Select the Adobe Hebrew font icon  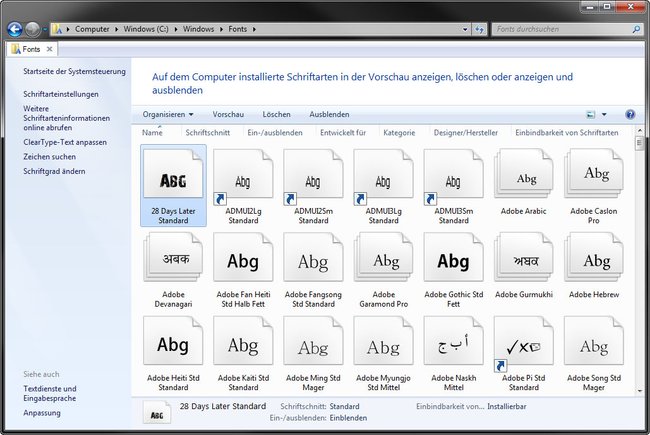pyautogui.click(x=594, y=258)
